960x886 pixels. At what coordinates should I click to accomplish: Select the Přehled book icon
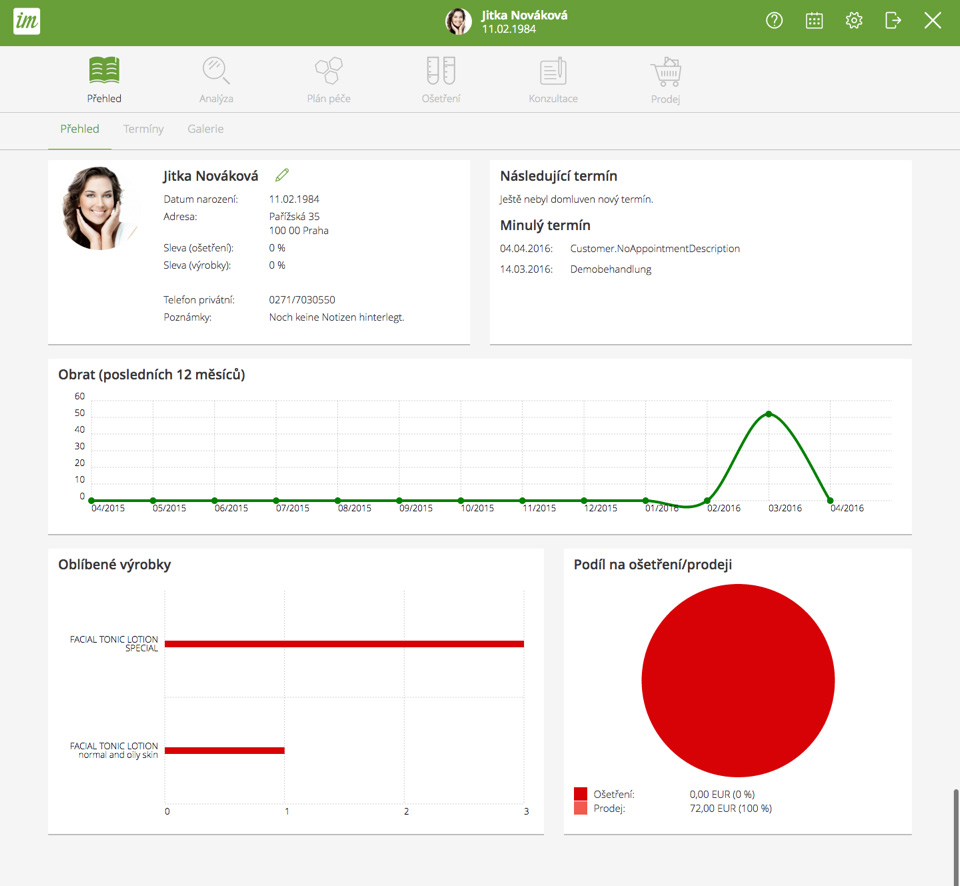(104, 70)
